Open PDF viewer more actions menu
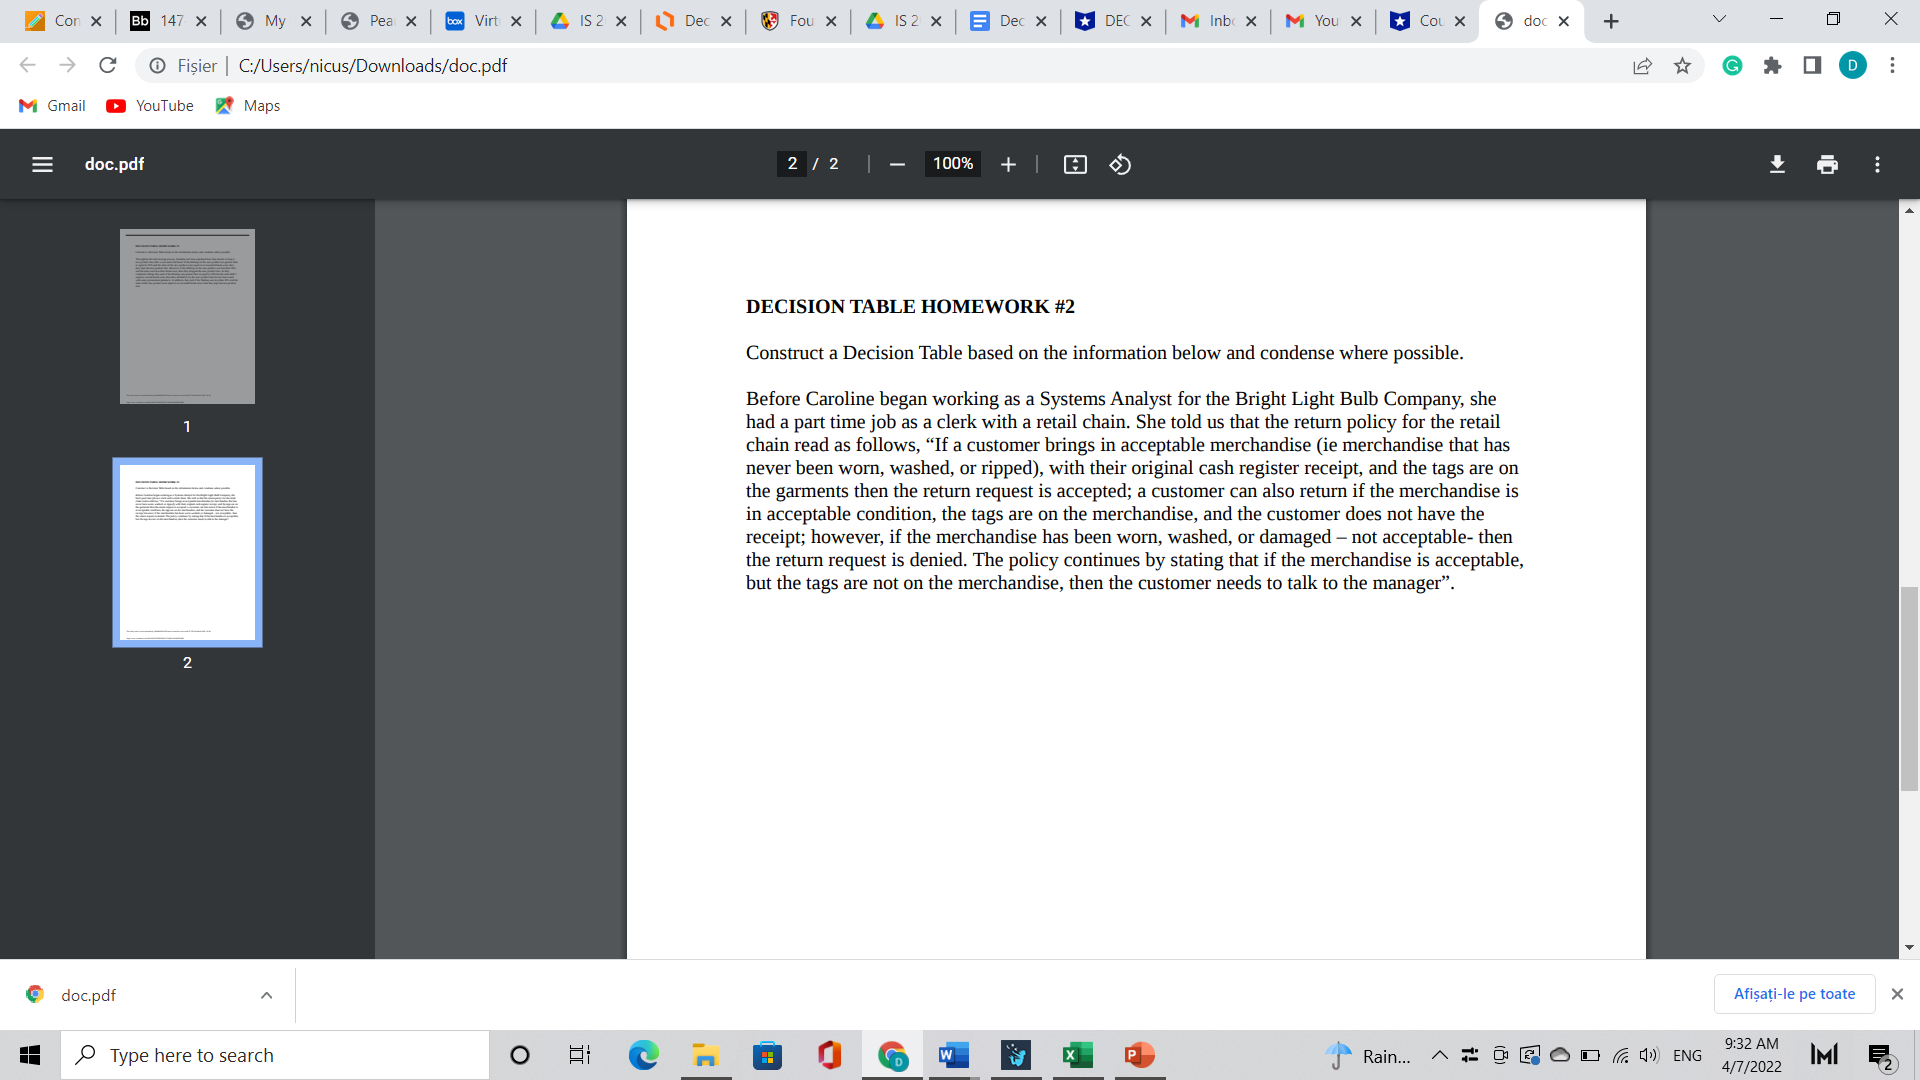Viewport: 1920px width, 1080px height. (x=1877, y=164)
